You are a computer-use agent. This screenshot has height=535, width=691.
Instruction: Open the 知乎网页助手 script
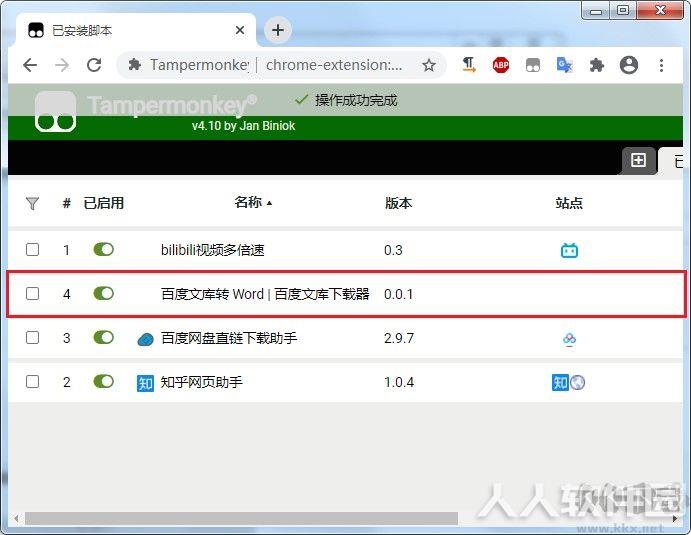201,382
